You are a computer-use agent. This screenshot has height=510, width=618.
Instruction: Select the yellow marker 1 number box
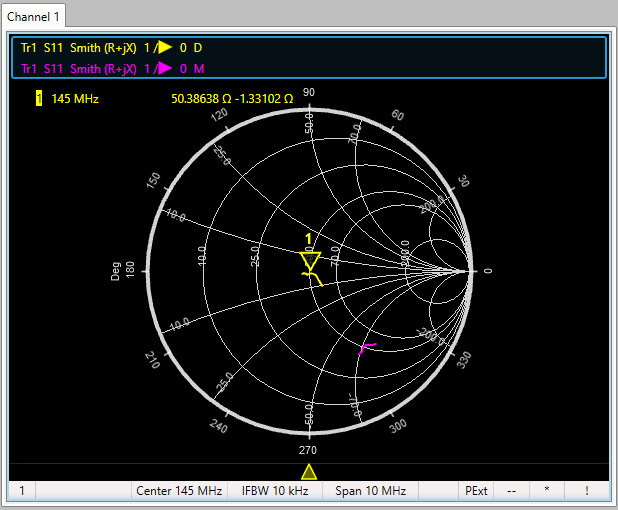click(39, 99)
